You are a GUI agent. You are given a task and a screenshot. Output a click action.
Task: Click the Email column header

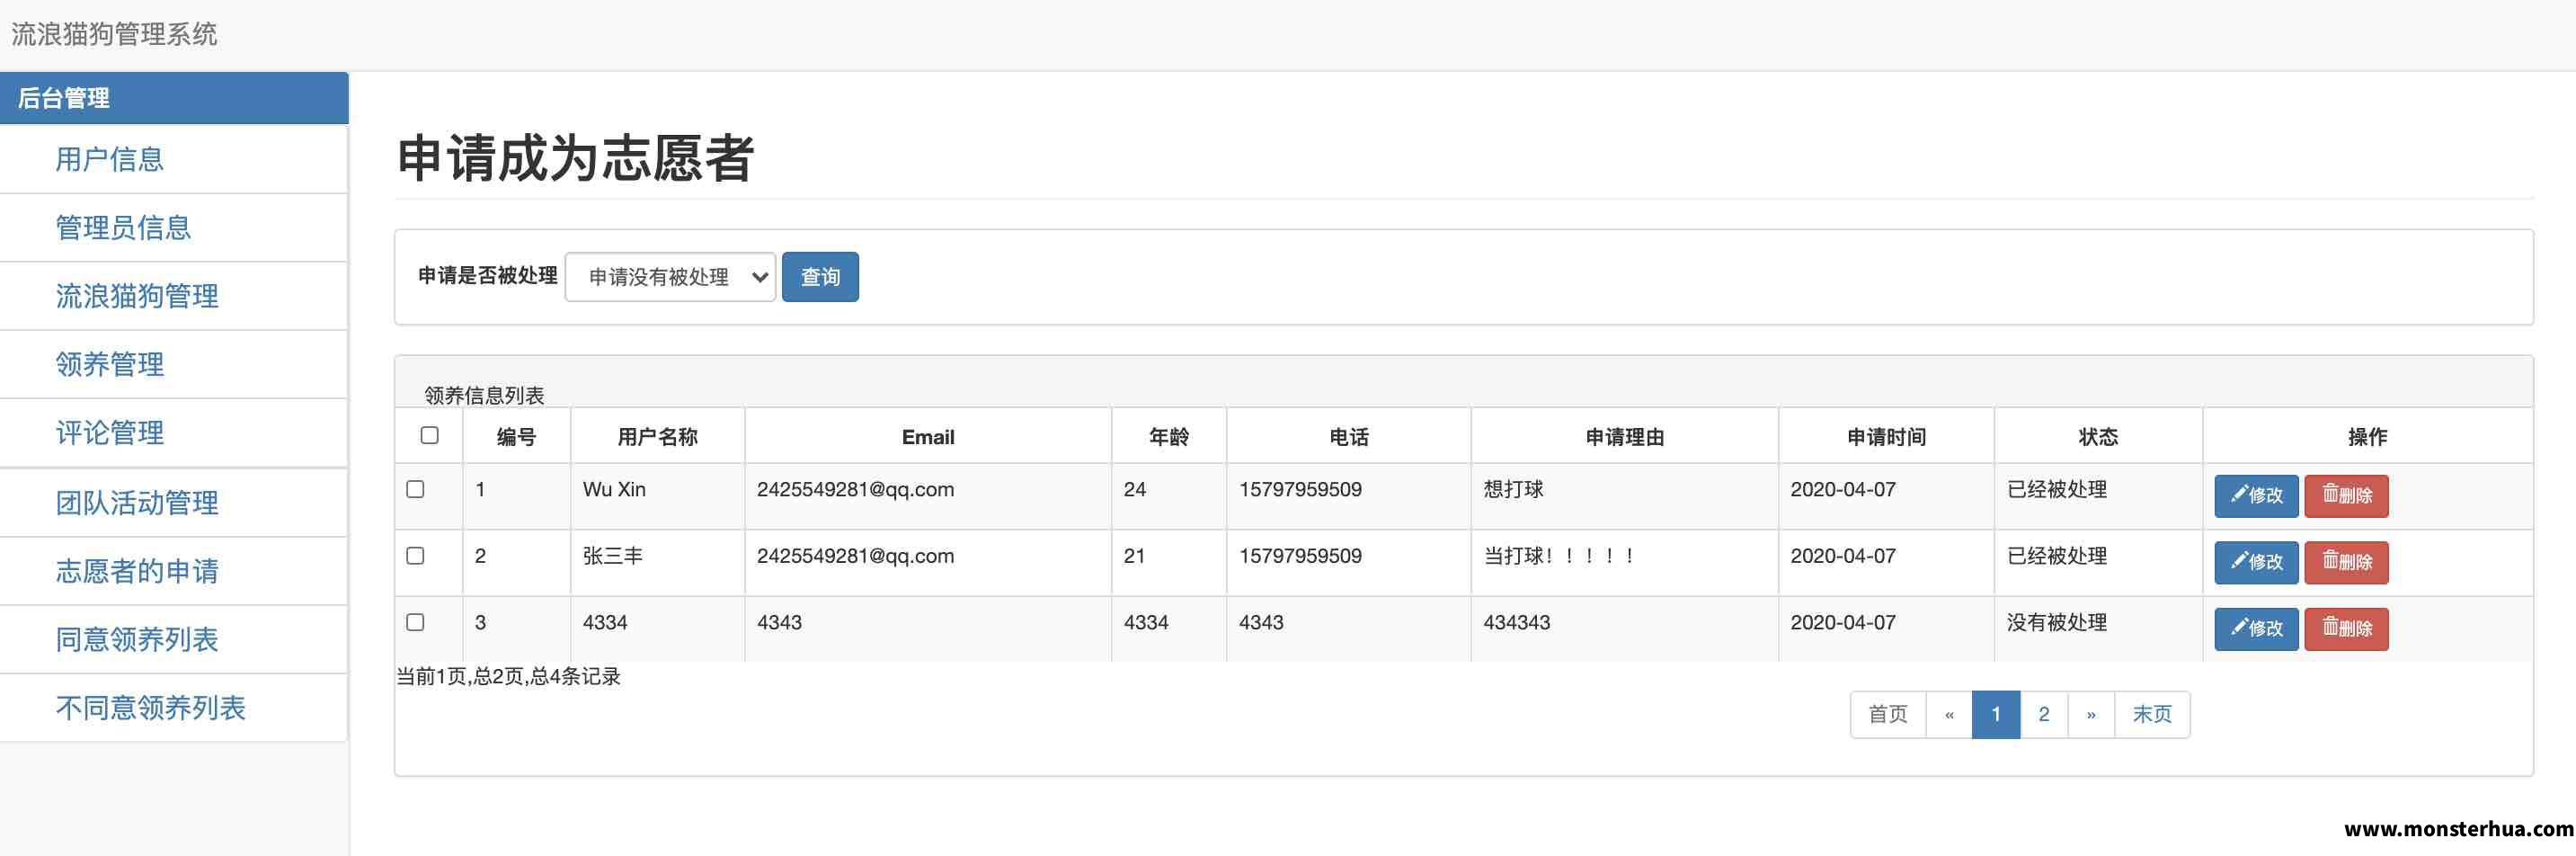coord(928,437)
